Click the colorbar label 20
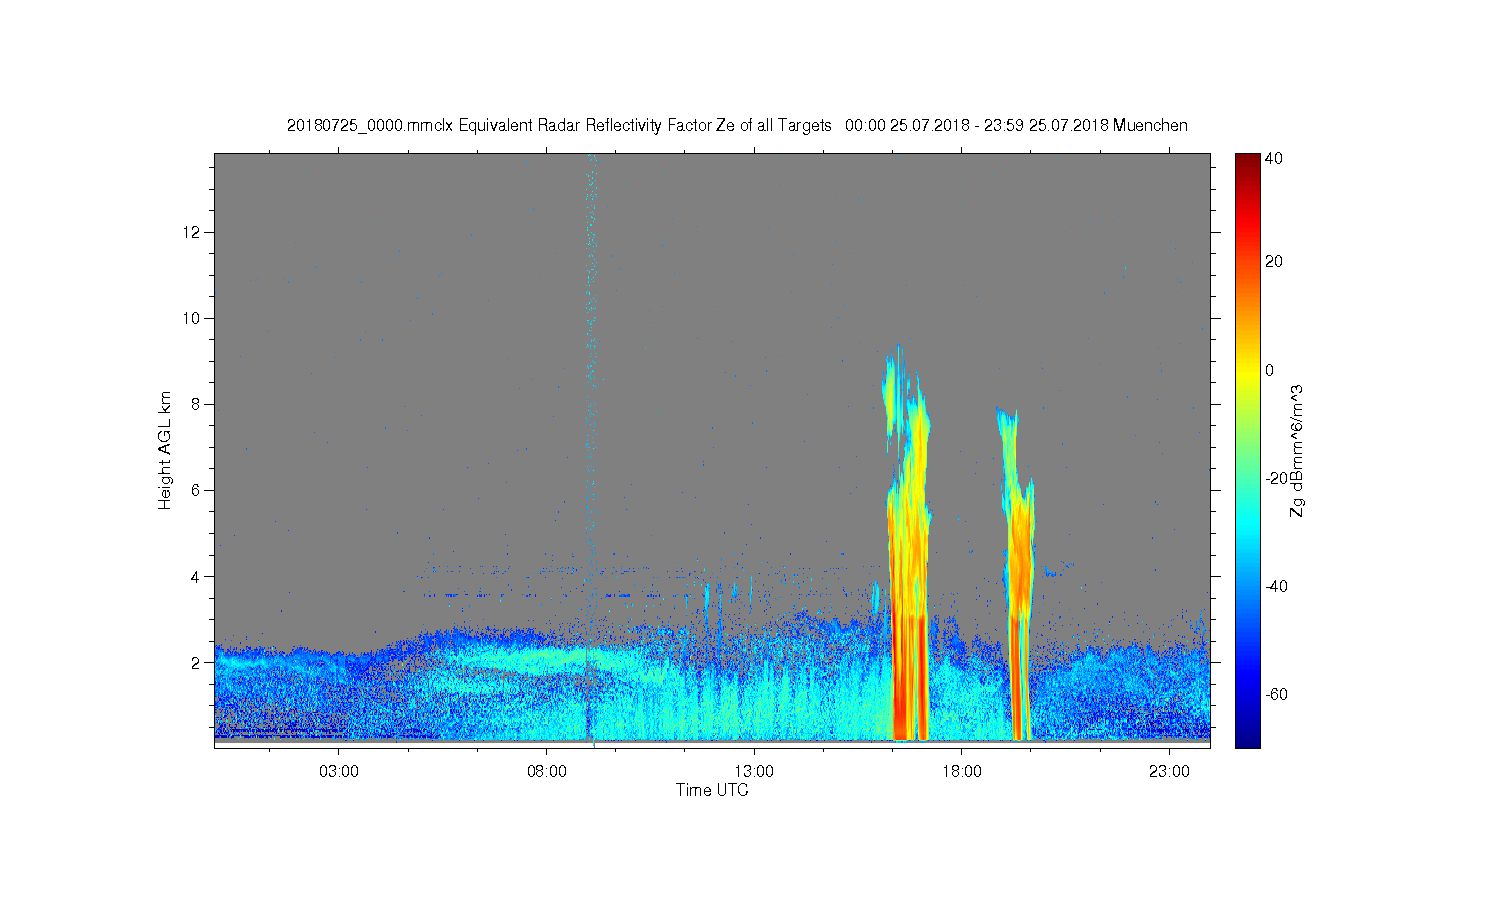This screenshot has width=1500, height=900. point(1274,262)
